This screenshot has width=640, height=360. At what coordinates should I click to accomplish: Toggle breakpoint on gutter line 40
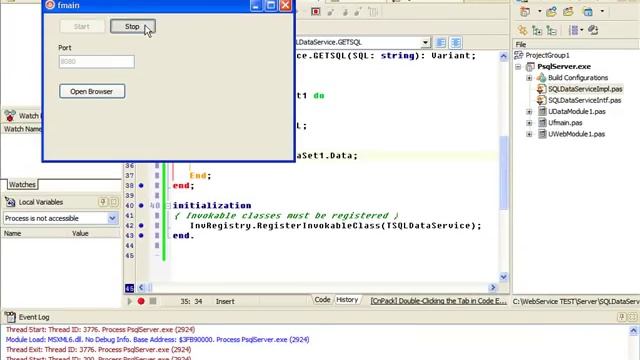(x=141, y=205)
